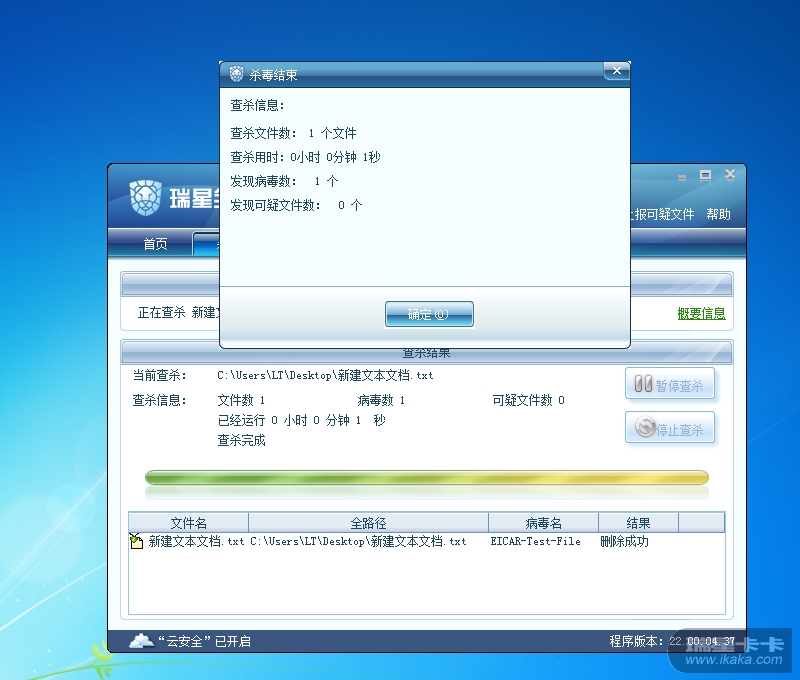Sort by 结果 column header
This screenshot has width=800, height=680.
point(638,523)
